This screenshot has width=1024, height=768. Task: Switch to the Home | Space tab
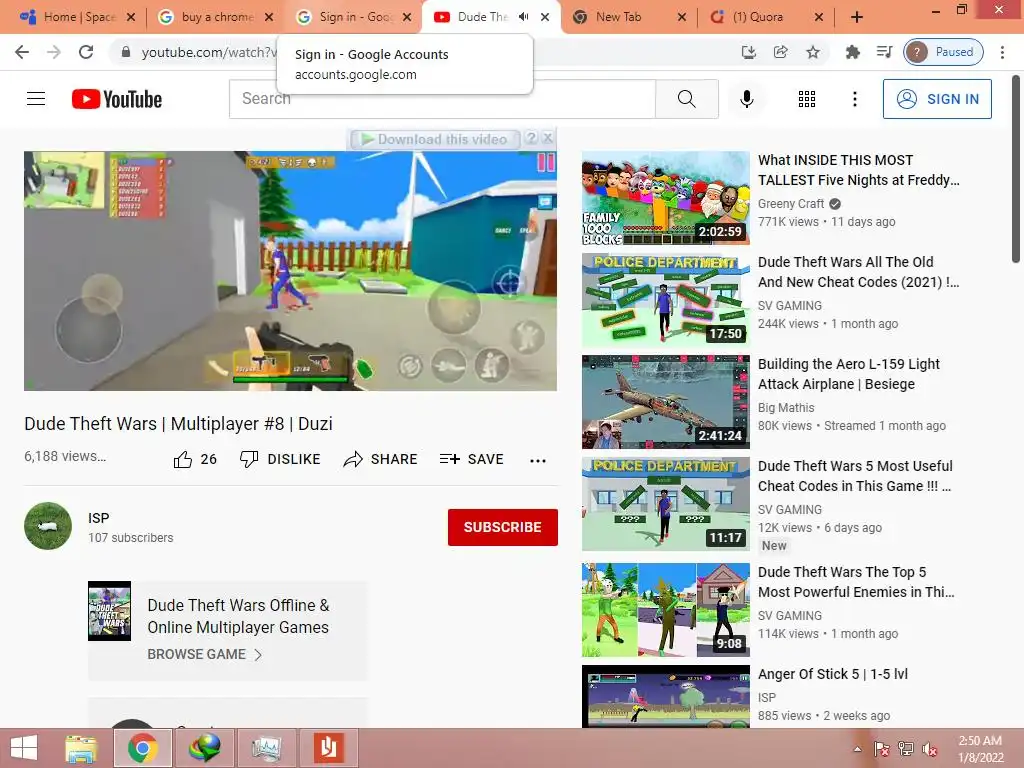(x=77, y=17)
